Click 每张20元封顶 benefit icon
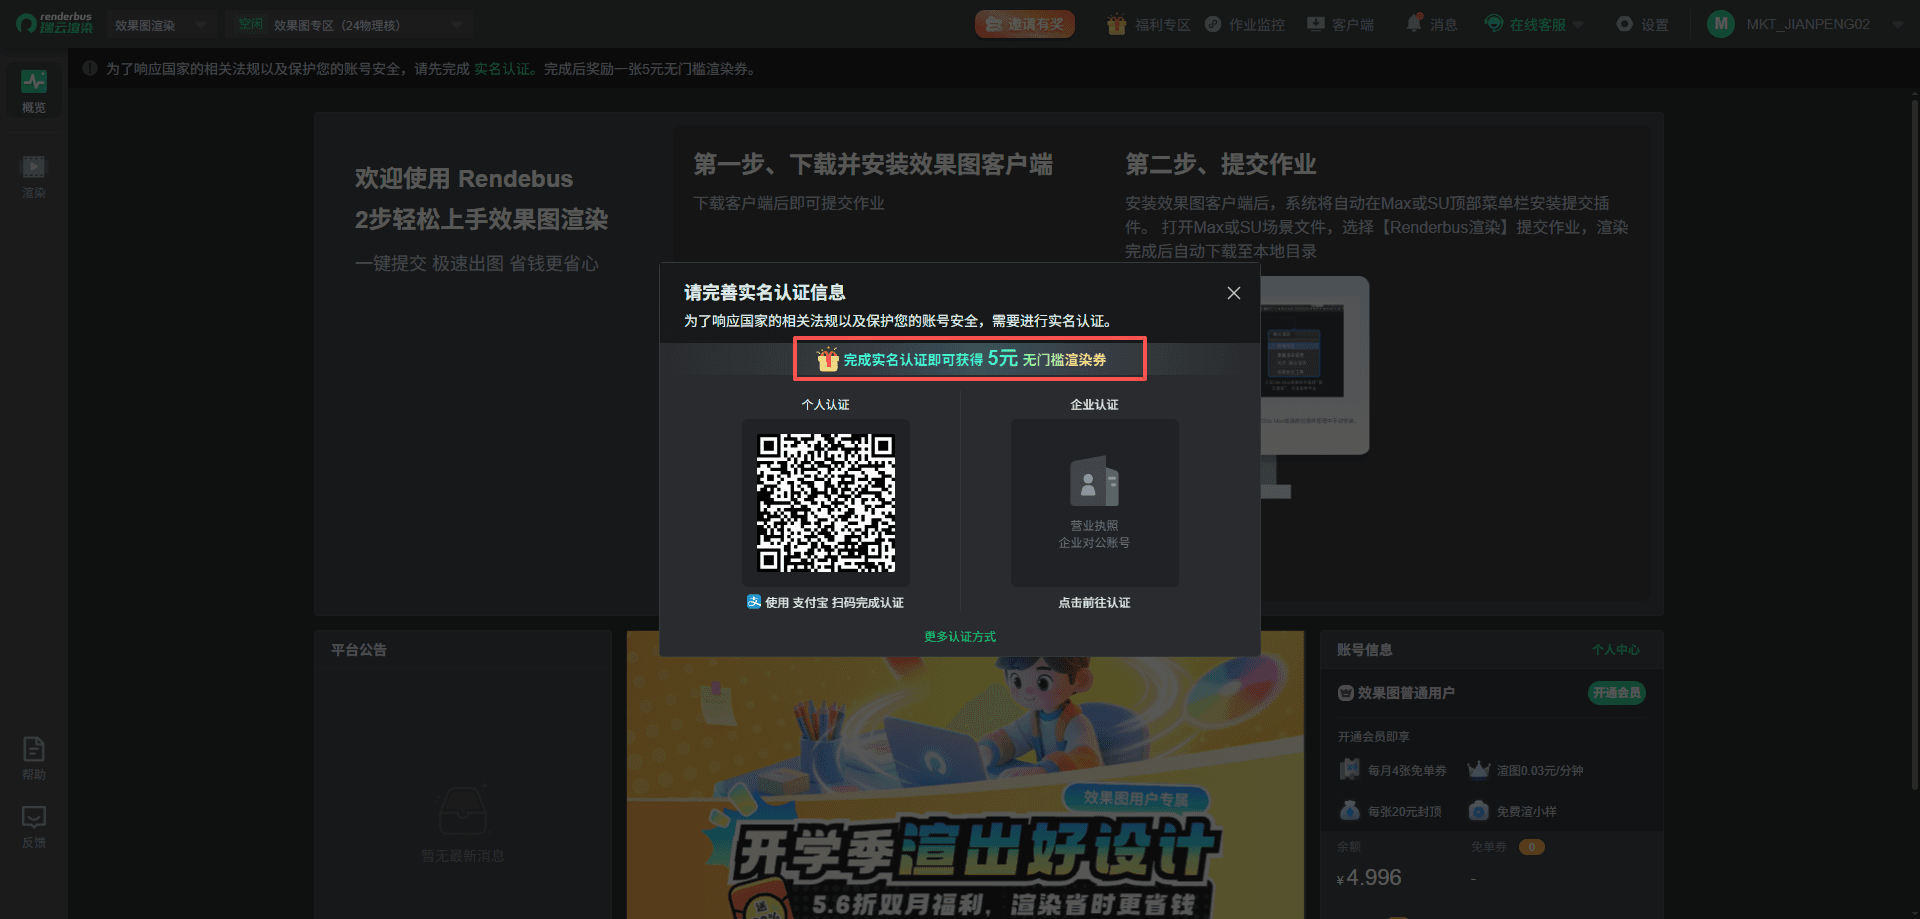 1349,811
